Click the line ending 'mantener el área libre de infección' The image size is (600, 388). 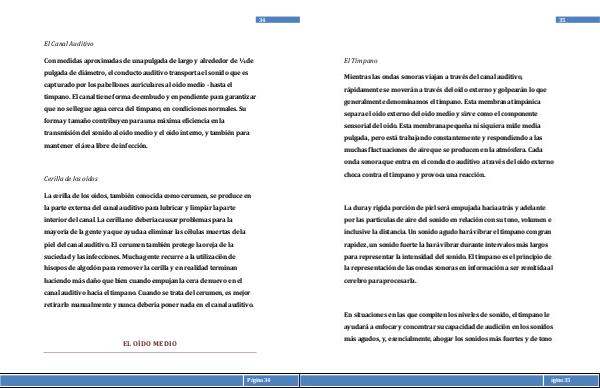[x=96, y=146]
